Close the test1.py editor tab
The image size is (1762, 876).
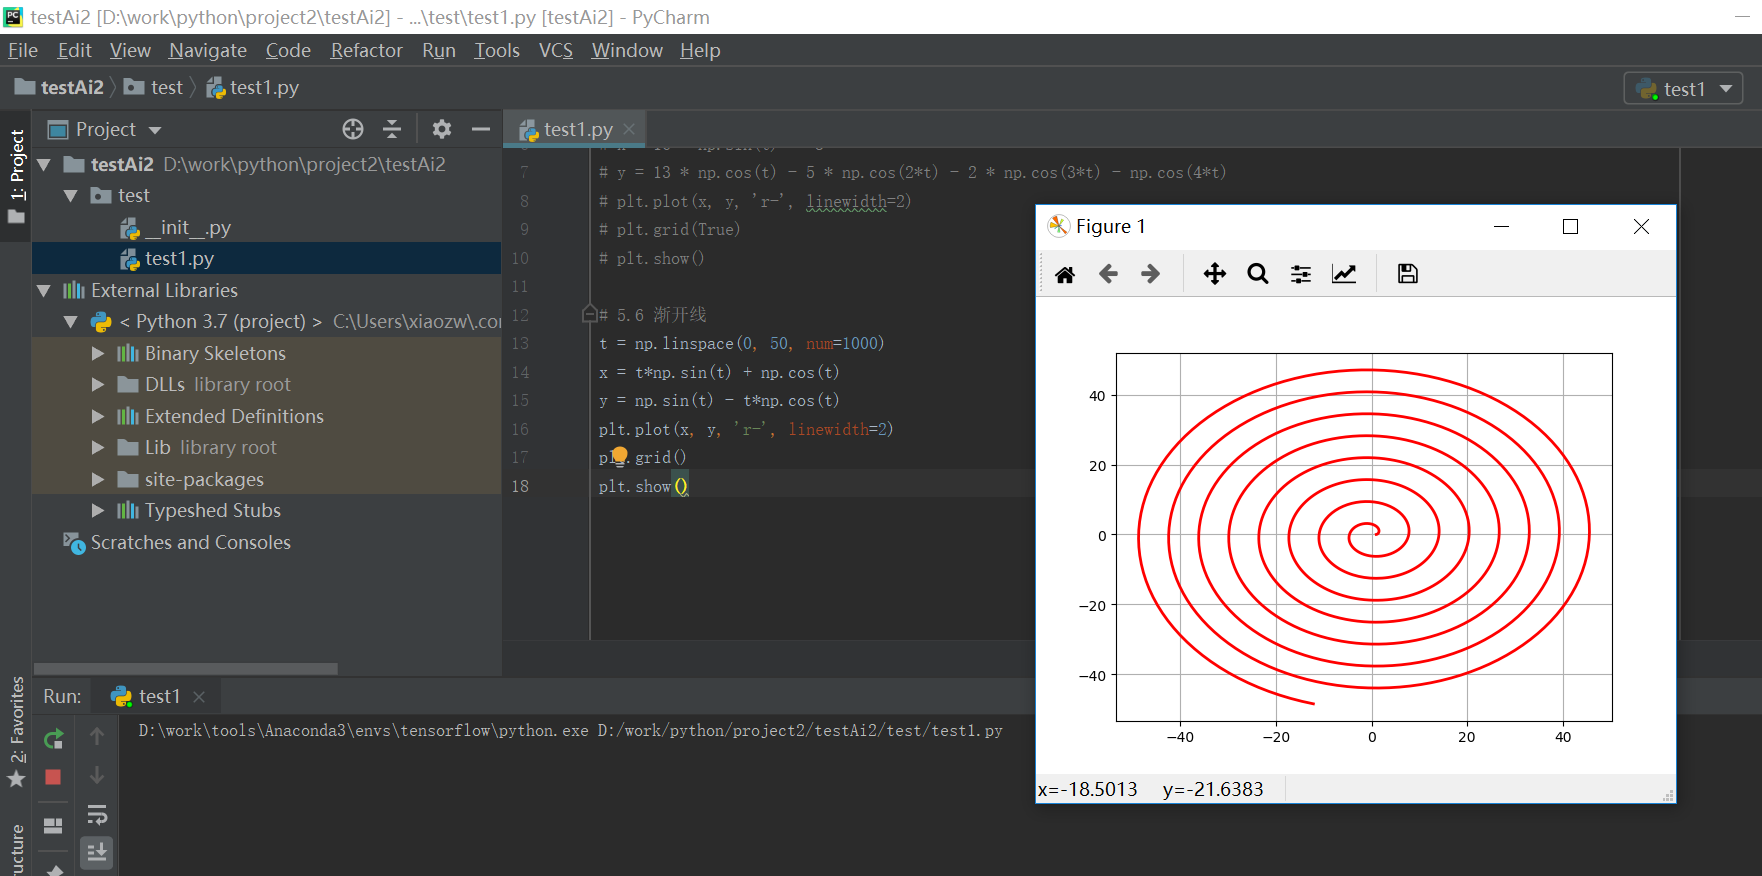tap(629, 129)
